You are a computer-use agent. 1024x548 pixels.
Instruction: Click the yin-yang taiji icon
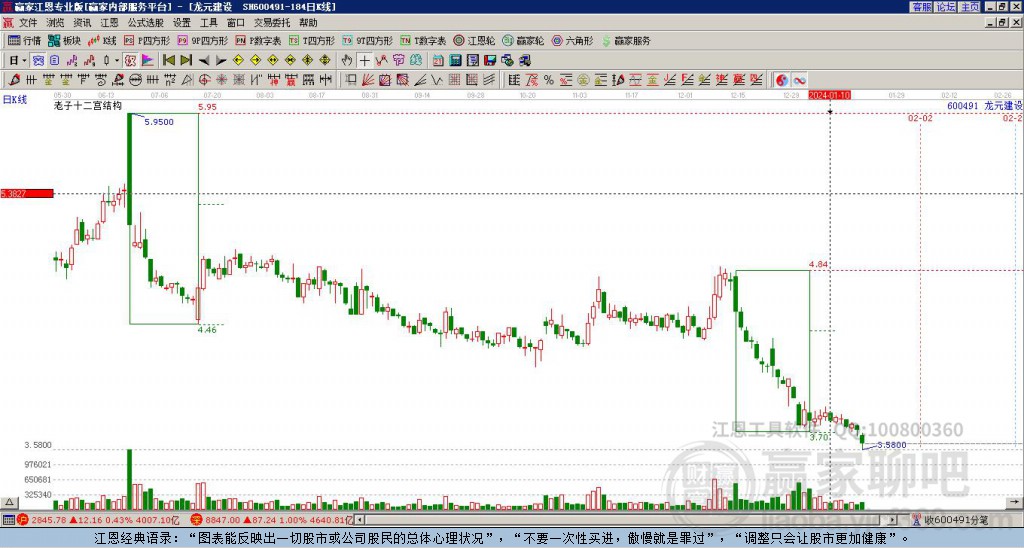(x=782, y=80)
